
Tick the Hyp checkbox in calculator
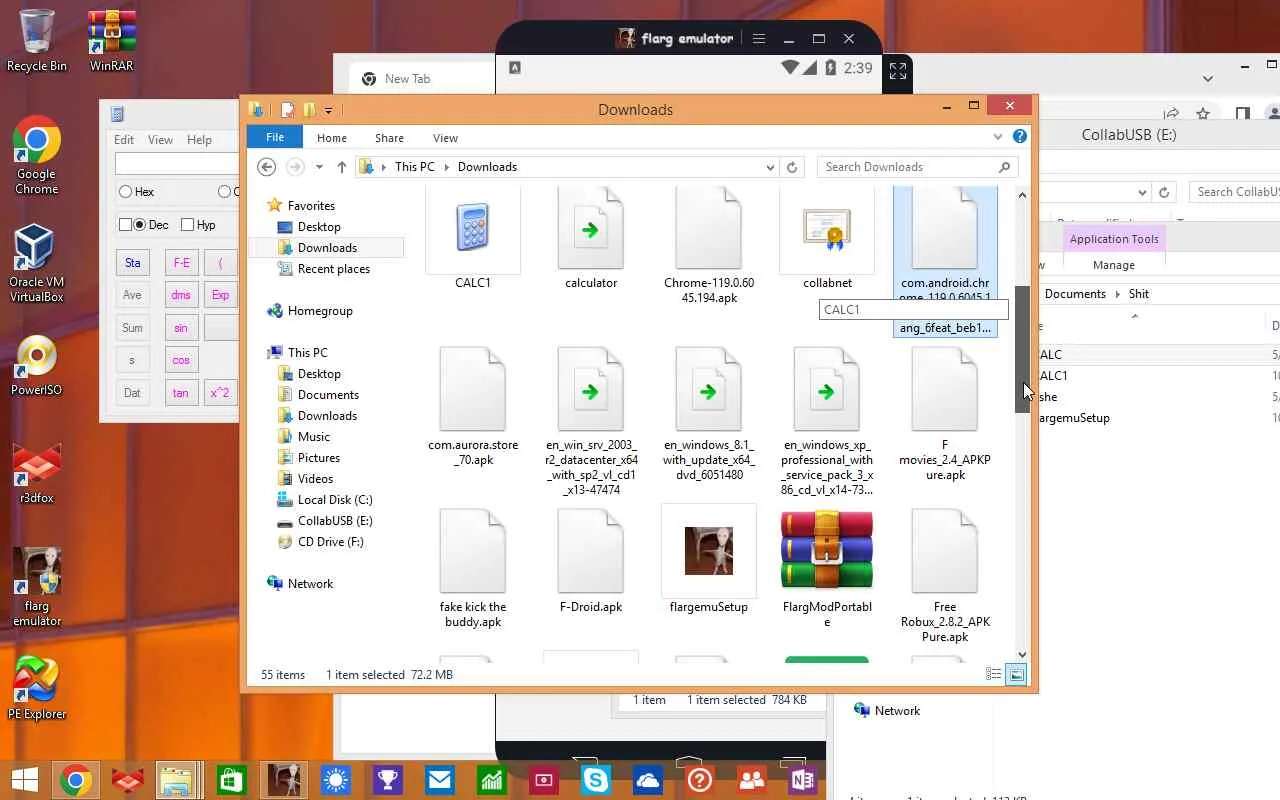pos(198,225)
